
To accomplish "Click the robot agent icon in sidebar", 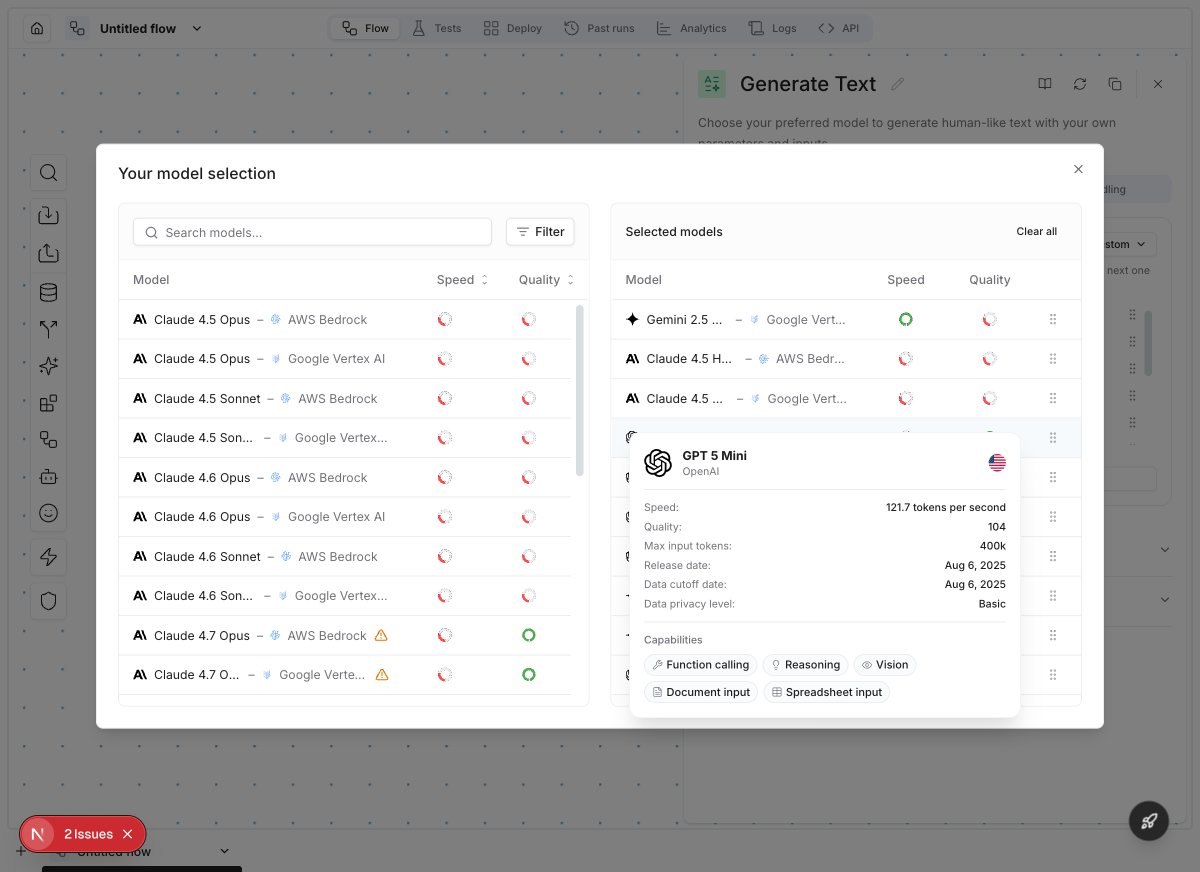I will point(48,477).
